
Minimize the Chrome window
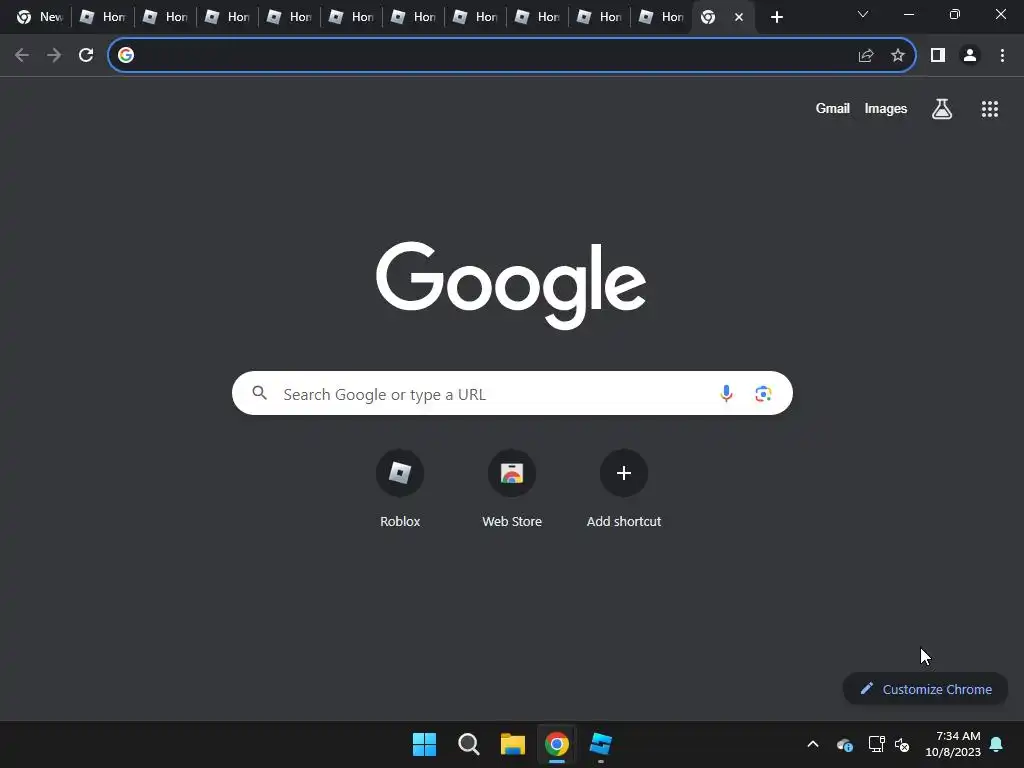(908, 14)
